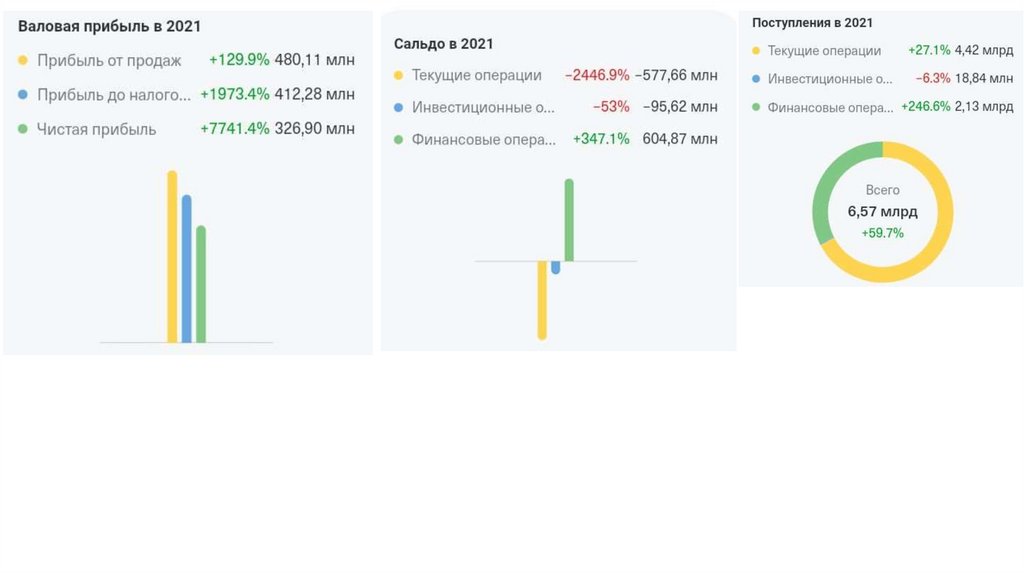Image resolution: width=1024 pixels, height=574 pixels.
Task: Click the small blue bar in Сальдо chart
Action: click(556, 267)
